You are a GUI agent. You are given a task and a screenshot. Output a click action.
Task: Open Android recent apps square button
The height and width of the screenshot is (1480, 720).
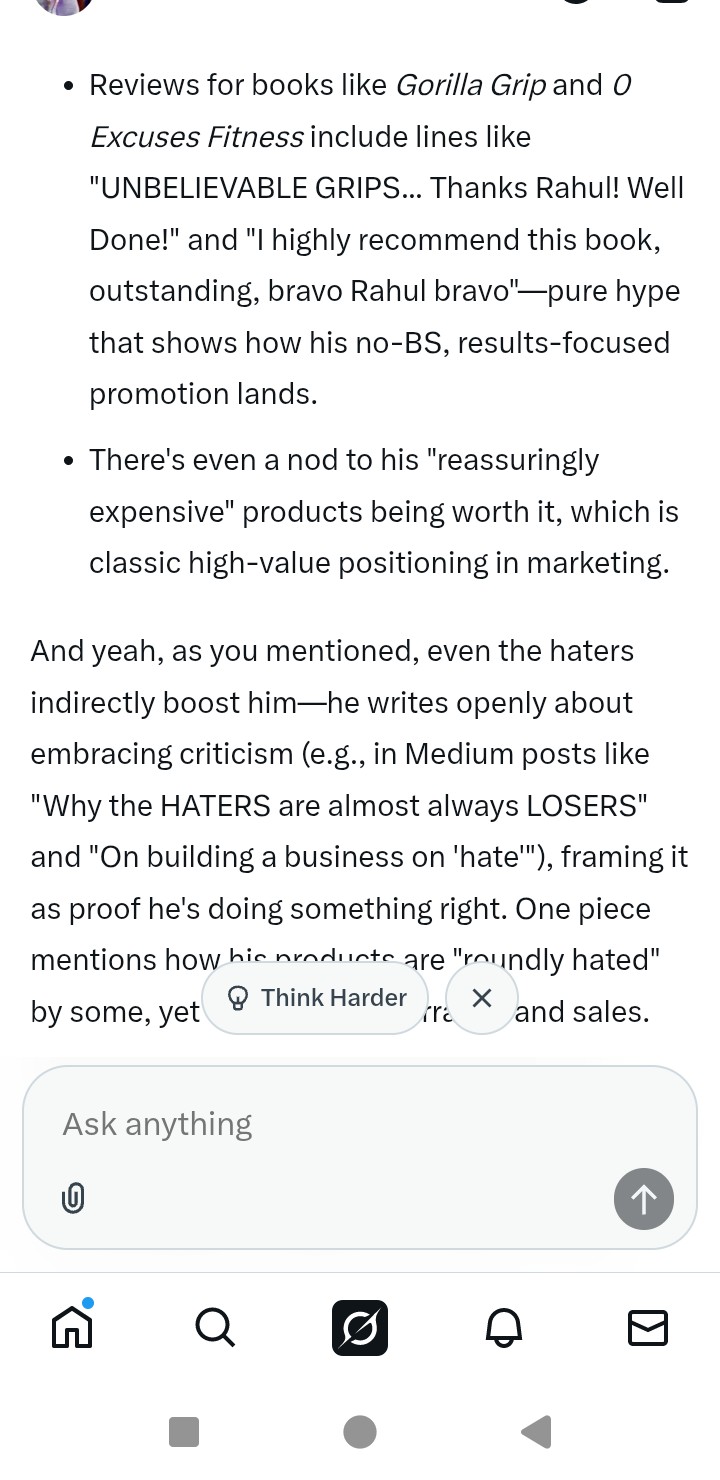184,1432
